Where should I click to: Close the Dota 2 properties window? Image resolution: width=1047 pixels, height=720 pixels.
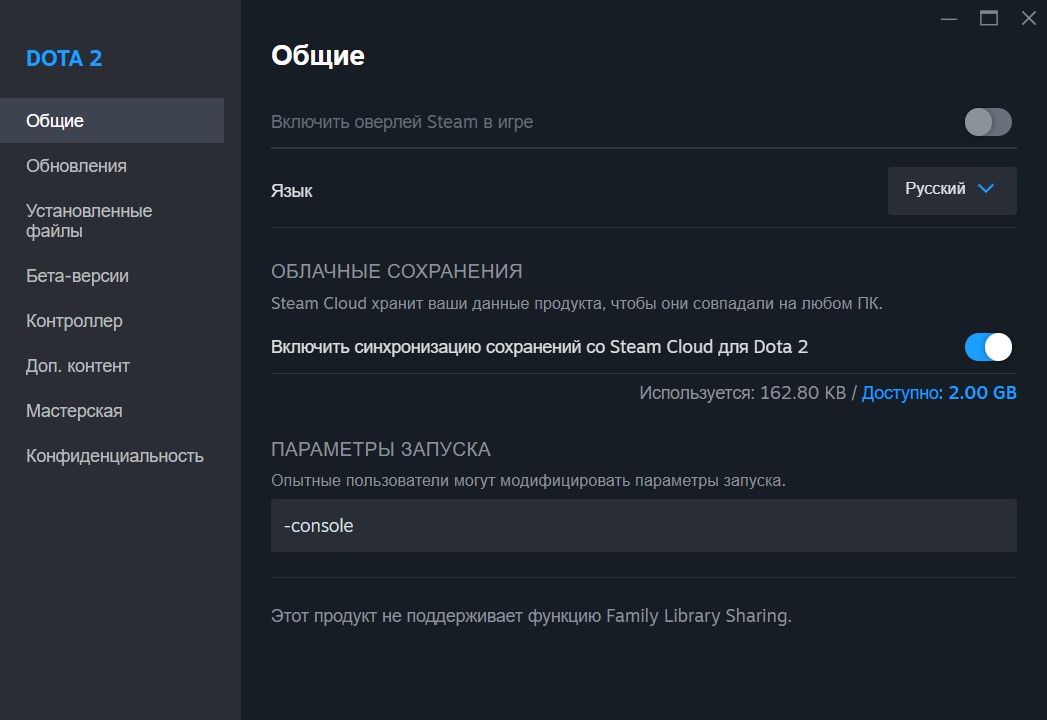[x=1028, y=18]
